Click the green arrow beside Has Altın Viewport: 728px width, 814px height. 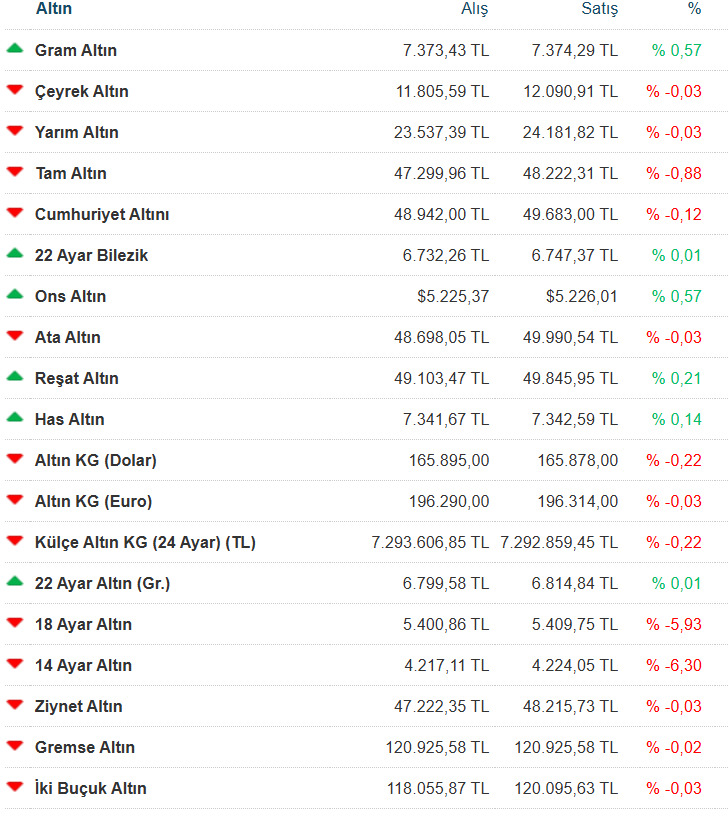pyautogui.click(x=14, y=417)
